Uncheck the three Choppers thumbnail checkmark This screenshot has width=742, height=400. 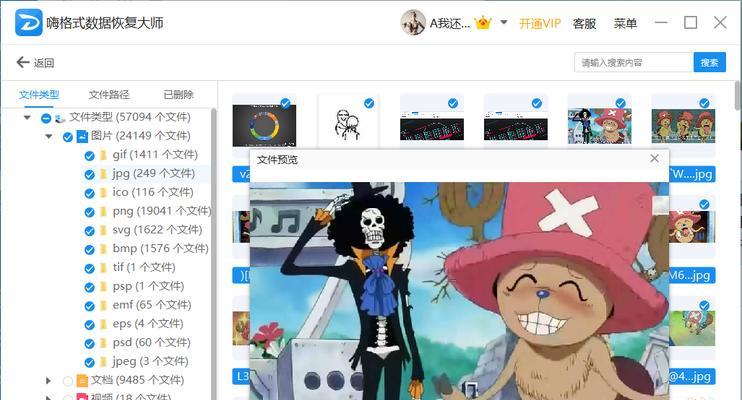pyautogui.click(x=704, y=103)
